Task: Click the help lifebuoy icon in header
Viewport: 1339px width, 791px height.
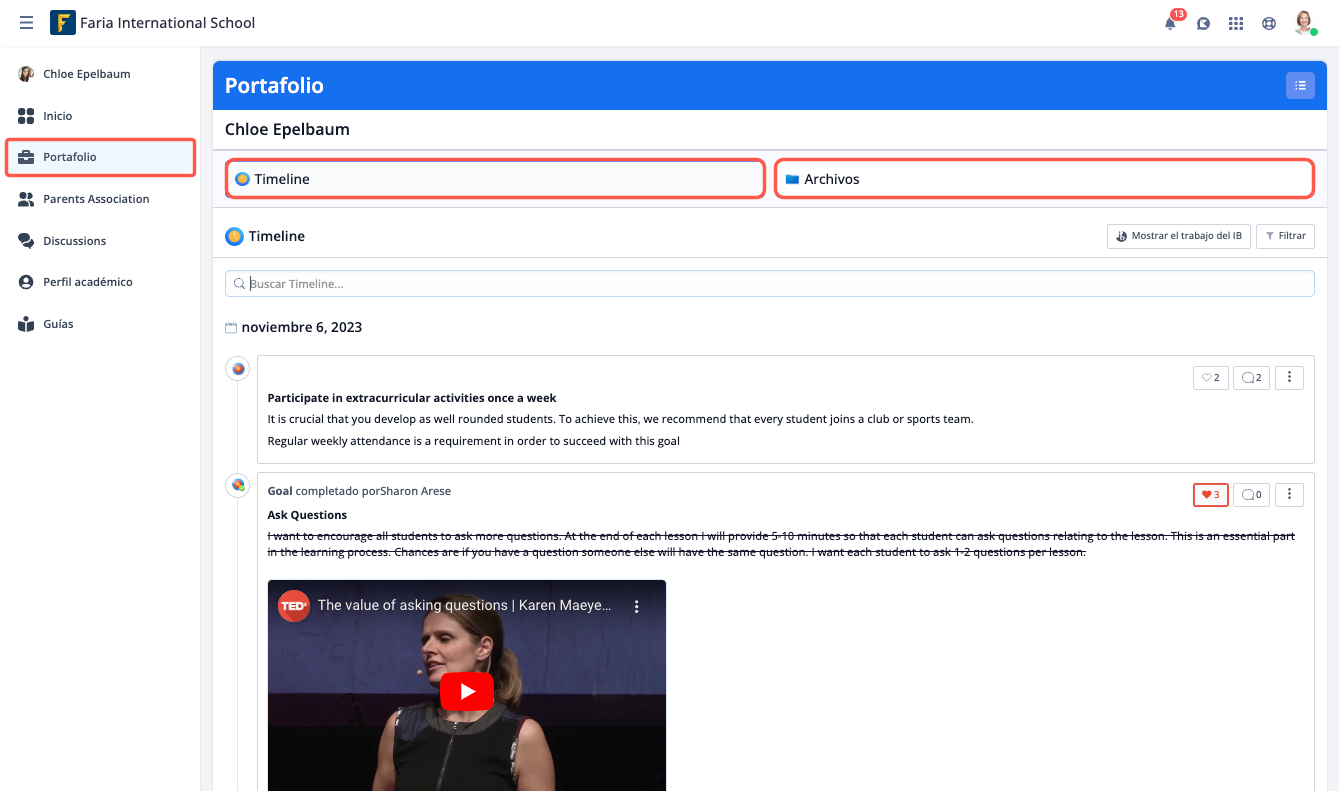Action: (1269, 23)
